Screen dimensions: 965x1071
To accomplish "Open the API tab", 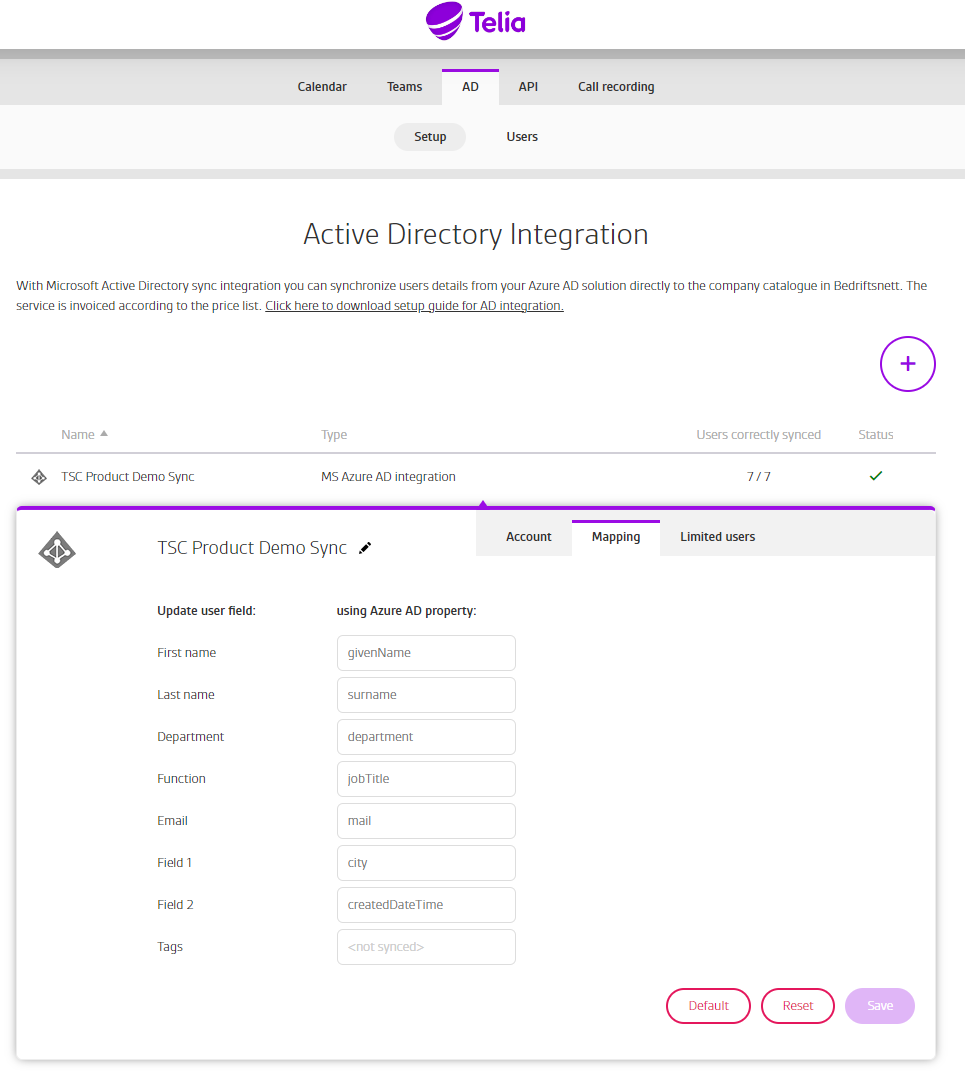I will pos(528,87).
